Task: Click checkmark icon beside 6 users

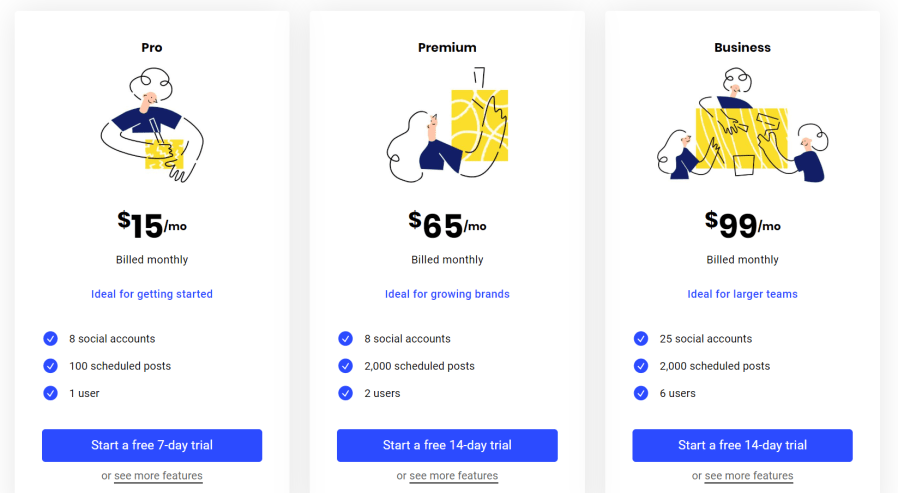Action: (641, 393)
